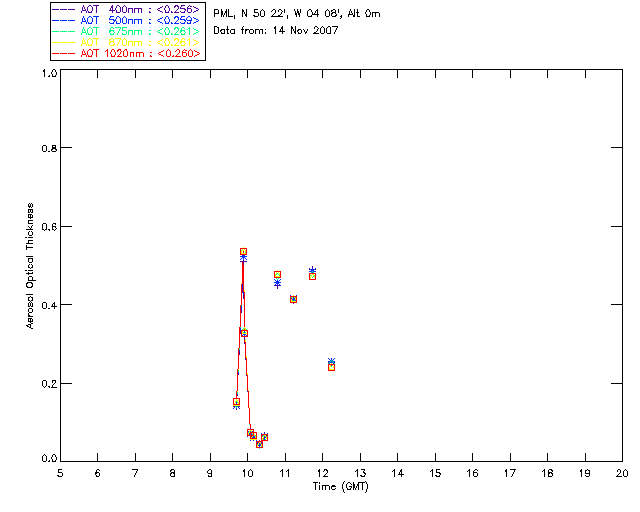Click the x-axis tick label 7
The image size is (640, 512).
tap(135, 473)
